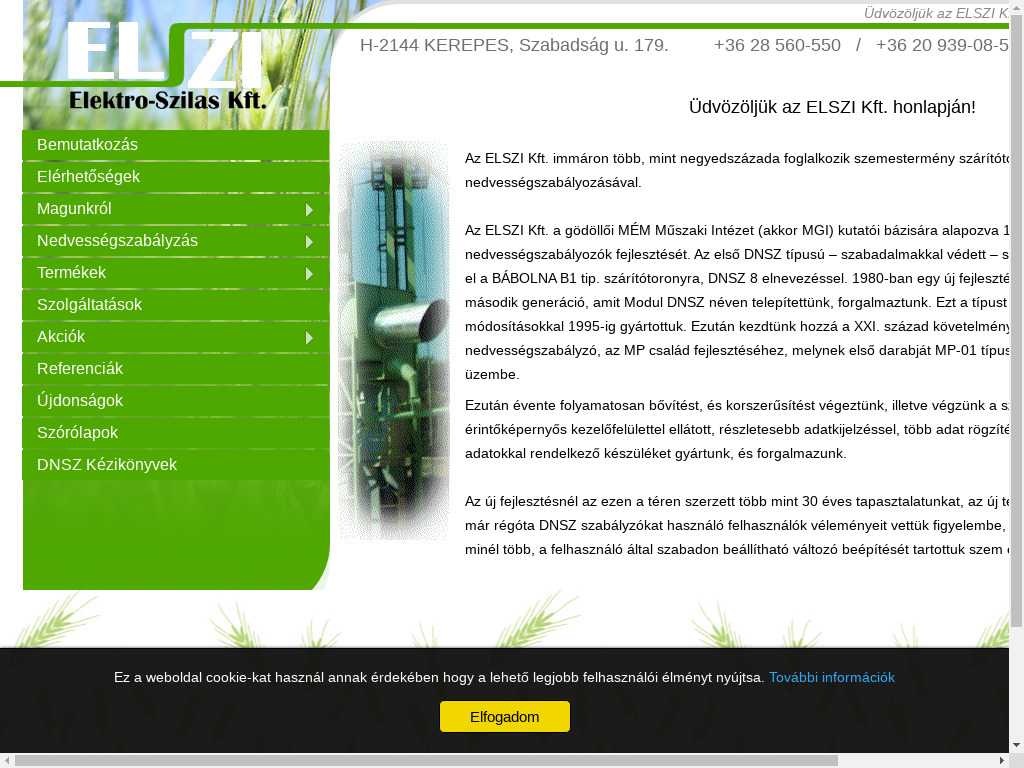The width and height of the screenshot is (1024, 768).
Task: Open the Szolgáltatások page
Action: [176, 305]
